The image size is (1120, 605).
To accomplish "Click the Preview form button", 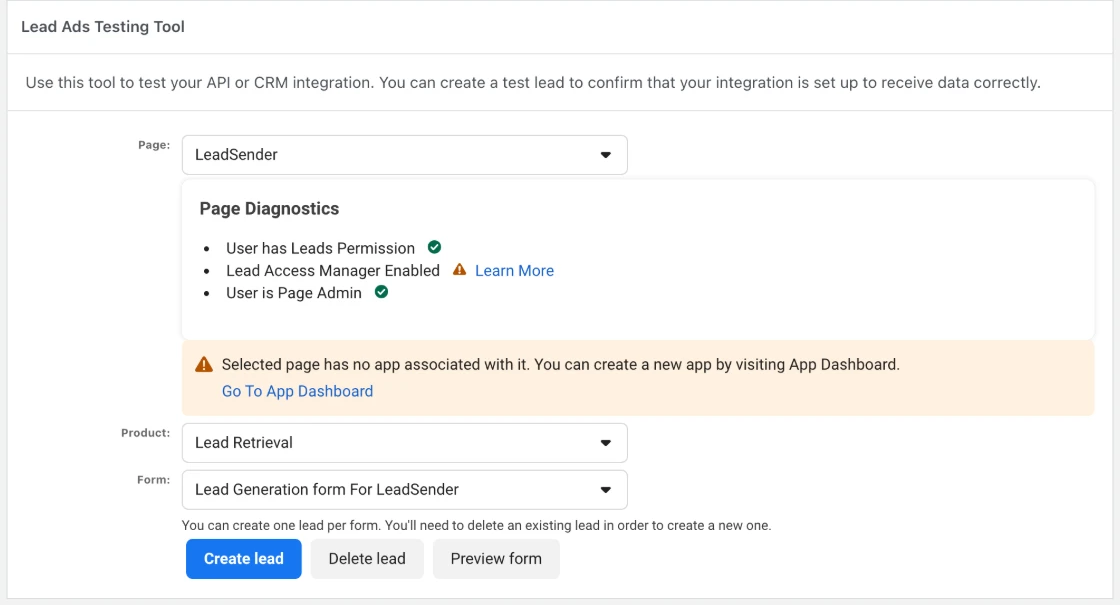I will pos(496,559).
